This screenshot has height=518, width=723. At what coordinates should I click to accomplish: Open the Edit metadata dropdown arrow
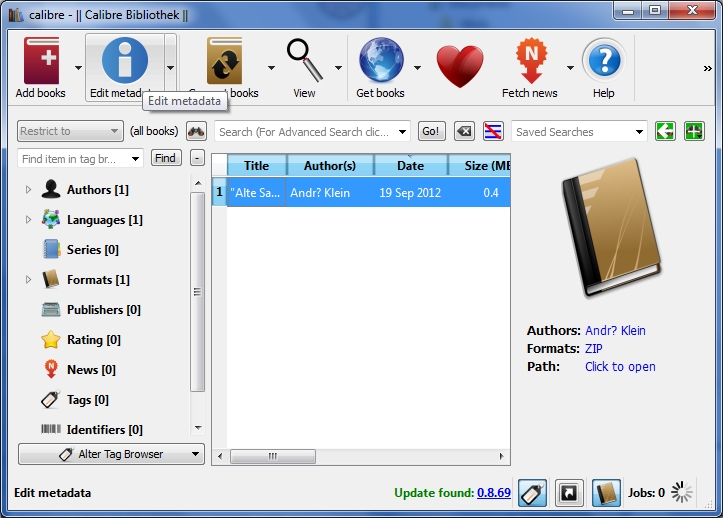pos(170,68)
